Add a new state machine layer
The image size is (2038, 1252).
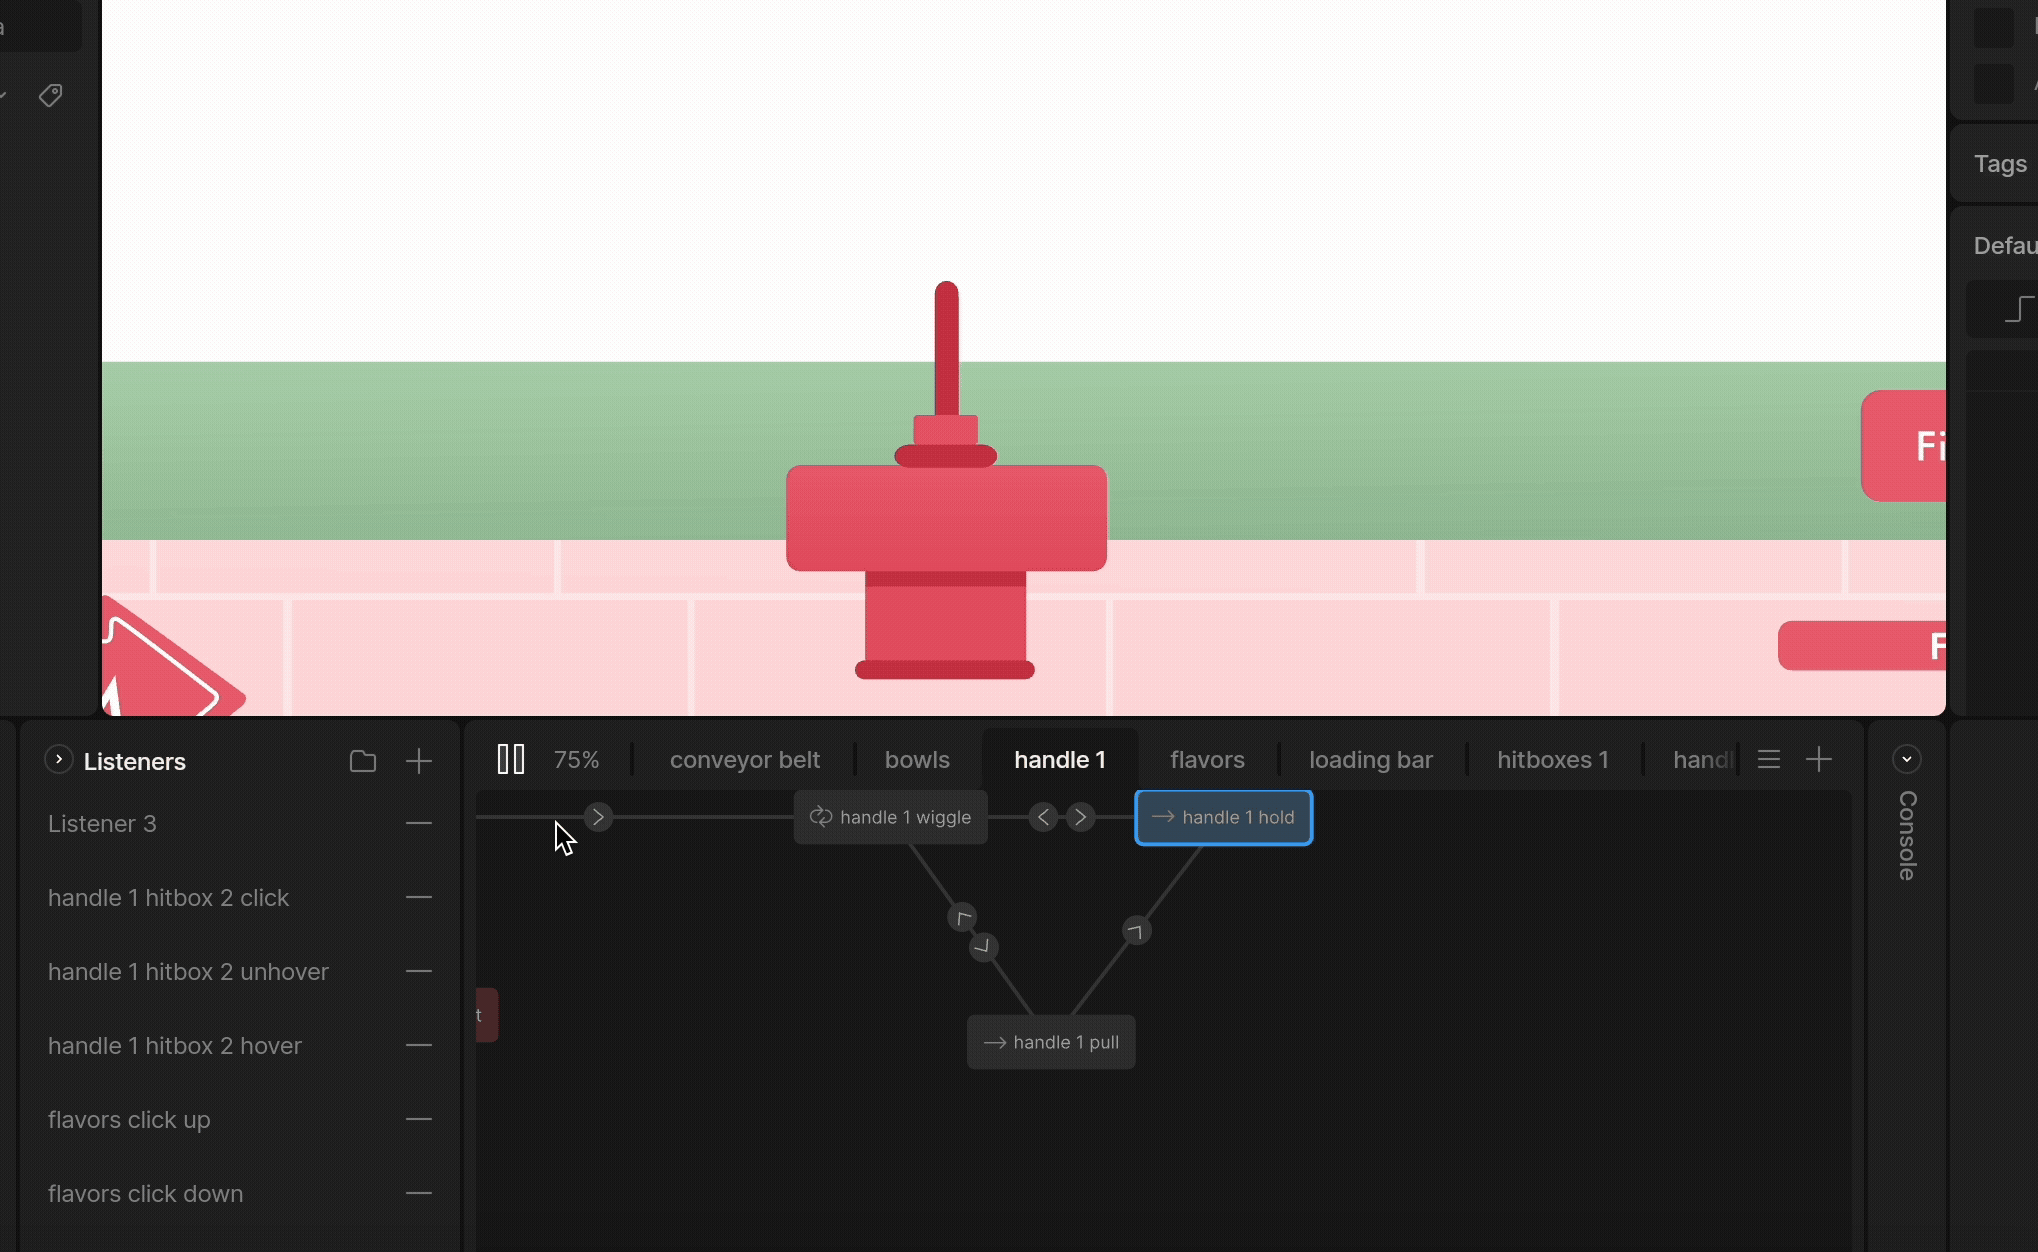pyautogui.click(x=1818, y=760)
